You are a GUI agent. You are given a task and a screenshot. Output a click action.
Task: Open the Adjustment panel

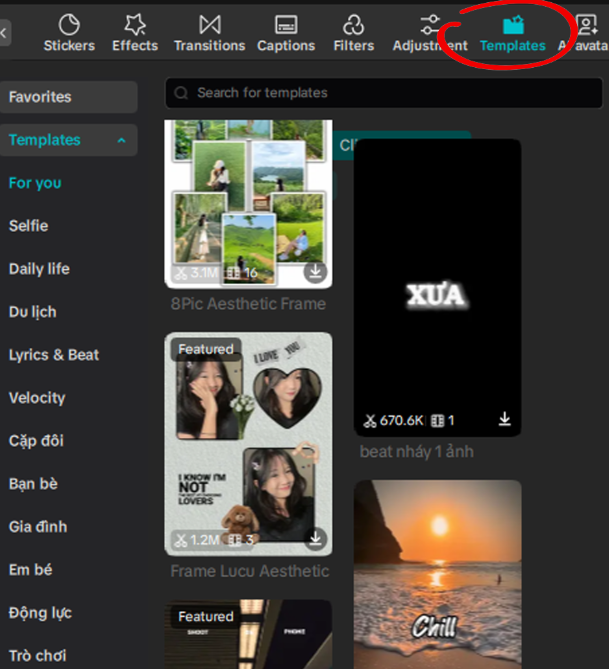point(430,33)
